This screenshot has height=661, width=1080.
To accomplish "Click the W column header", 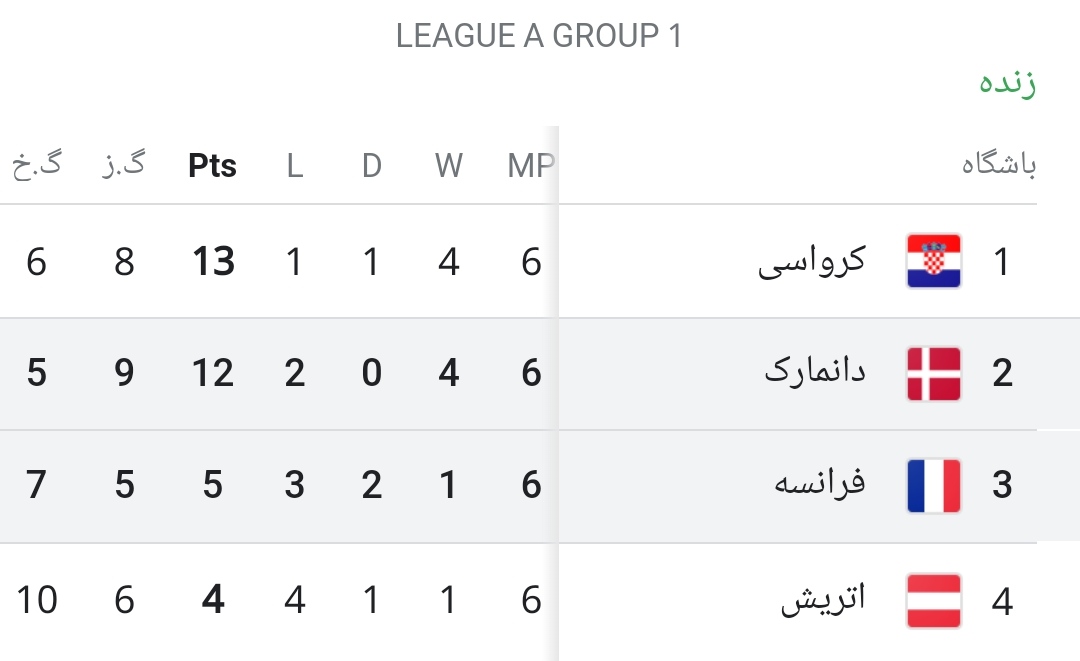I will point(448,165).
